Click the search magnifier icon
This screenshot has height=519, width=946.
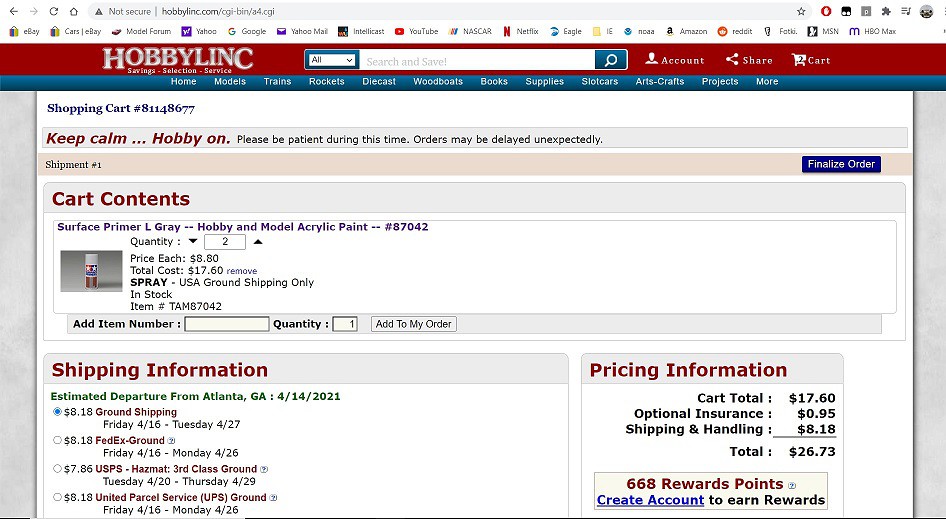(x=610, y=60)
